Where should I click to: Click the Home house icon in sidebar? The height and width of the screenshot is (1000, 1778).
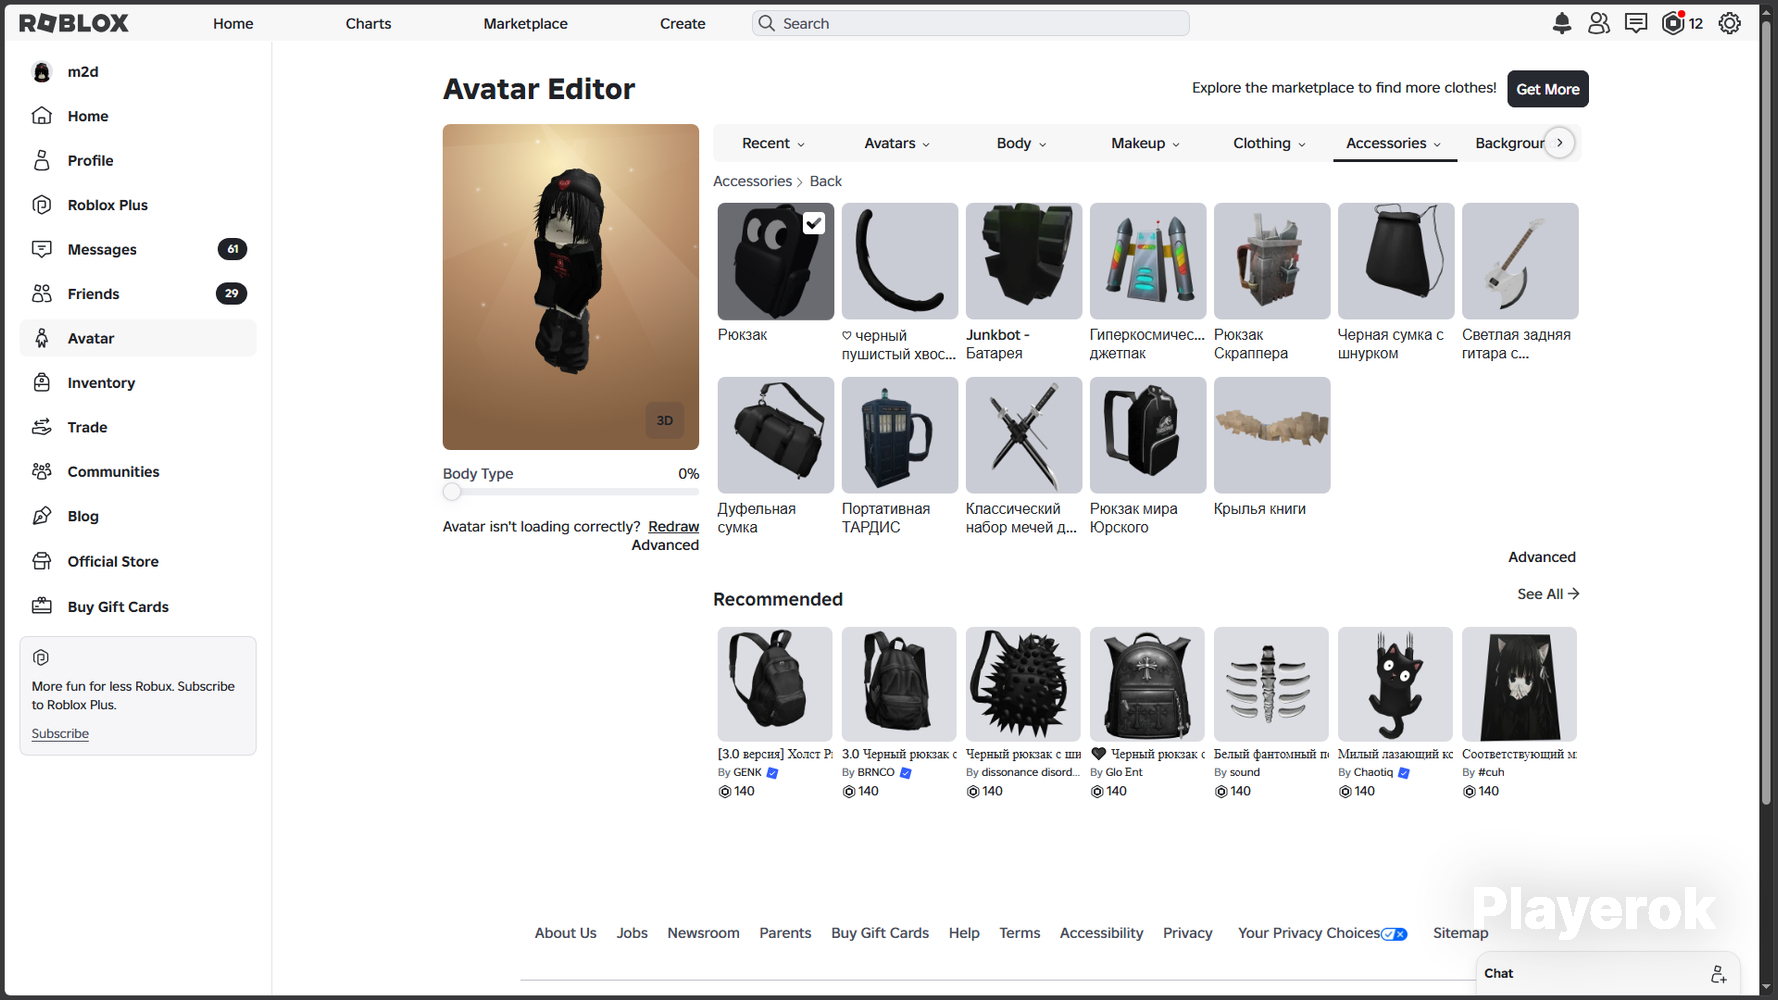coord(42,116)
